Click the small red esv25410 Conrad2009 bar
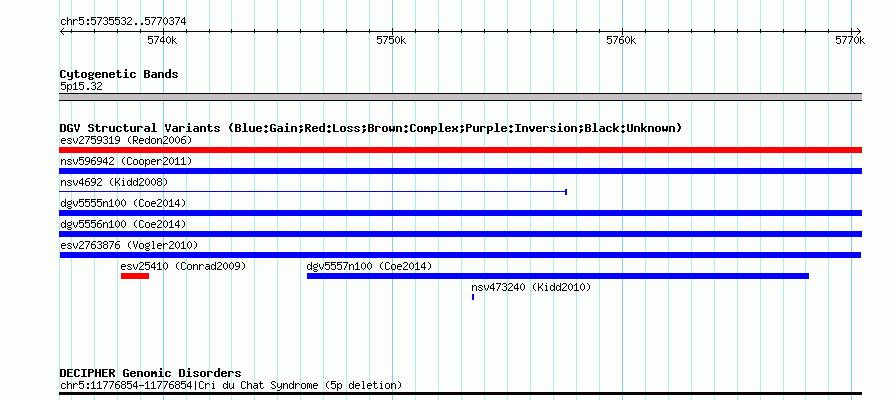 135,276
